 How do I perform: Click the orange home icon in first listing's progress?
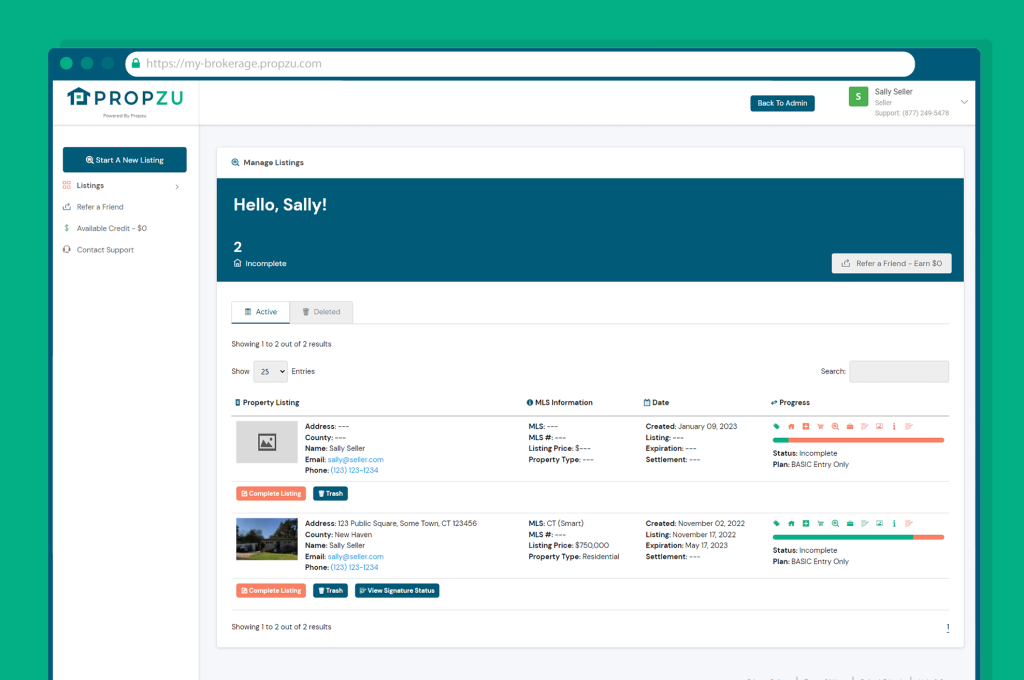[x=791, y=426]
